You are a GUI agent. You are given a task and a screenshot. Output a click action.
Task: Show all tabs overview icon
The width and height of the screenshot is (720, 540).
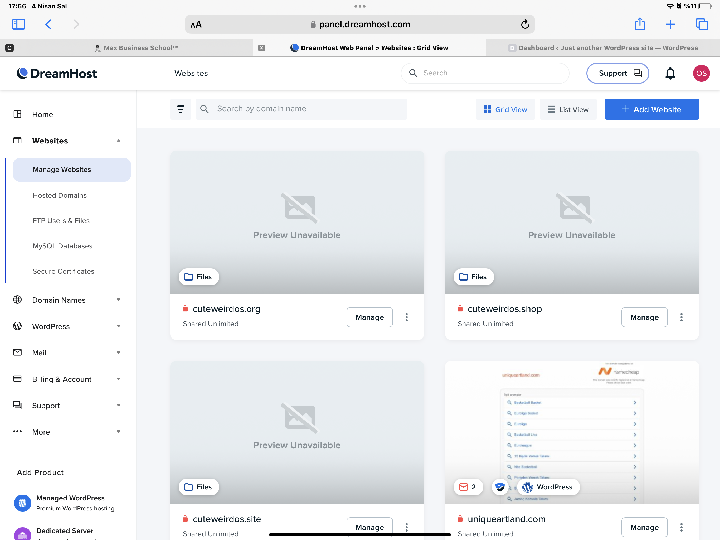702,24
